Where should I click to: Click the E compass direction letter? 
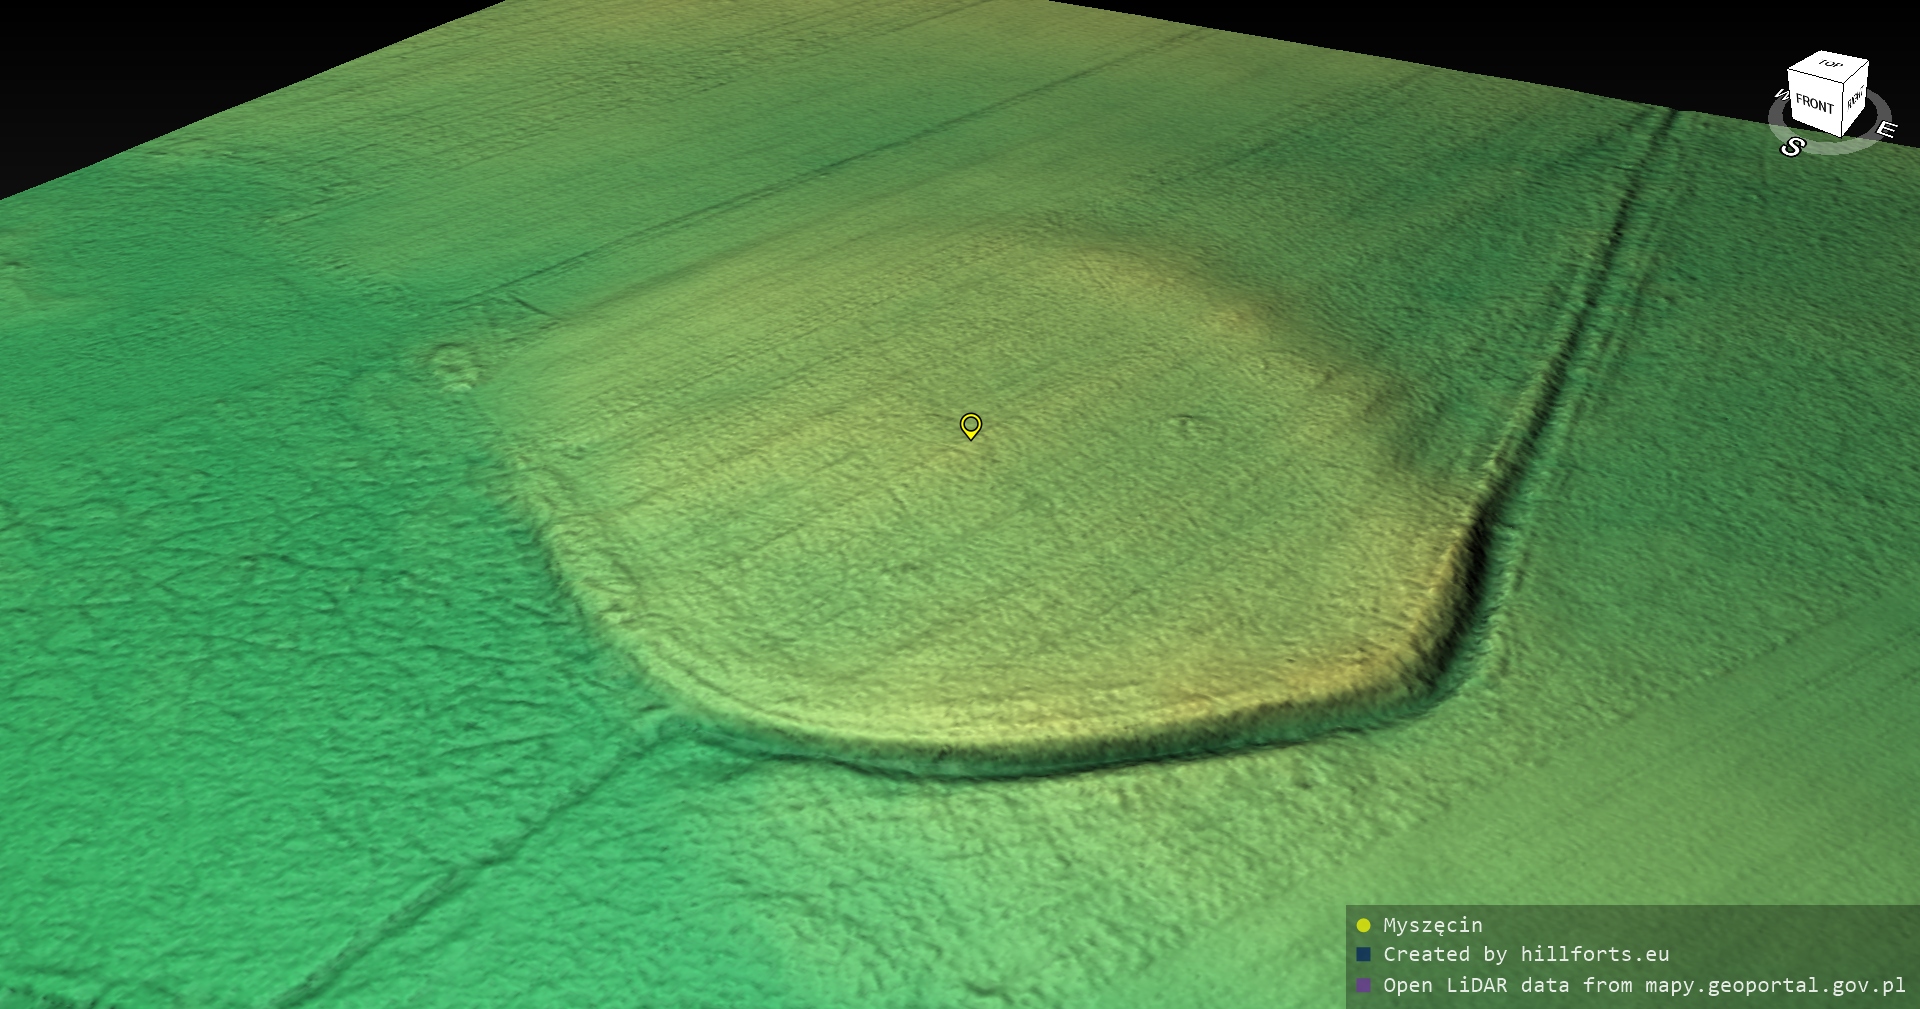point(1885,129)
